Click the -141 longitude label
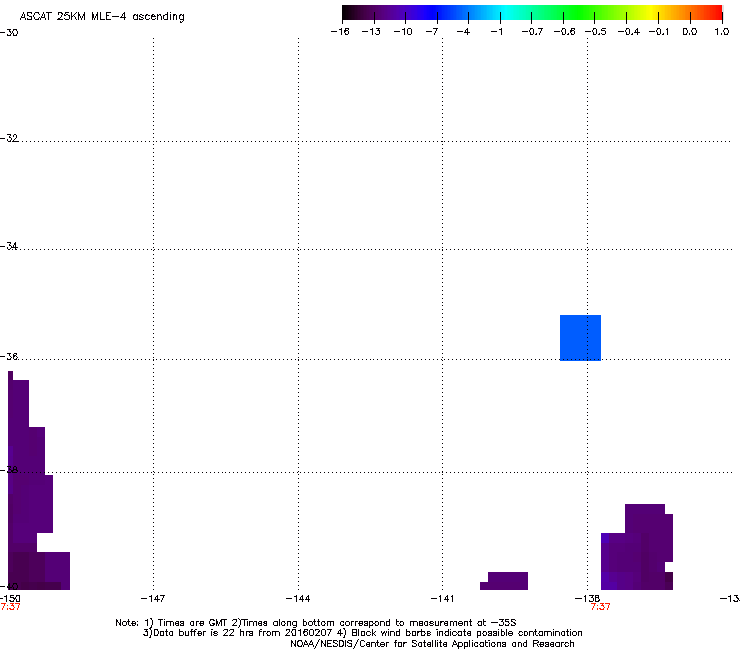The width and height of the screenshot is (740, 650). [x=442, y=599]
